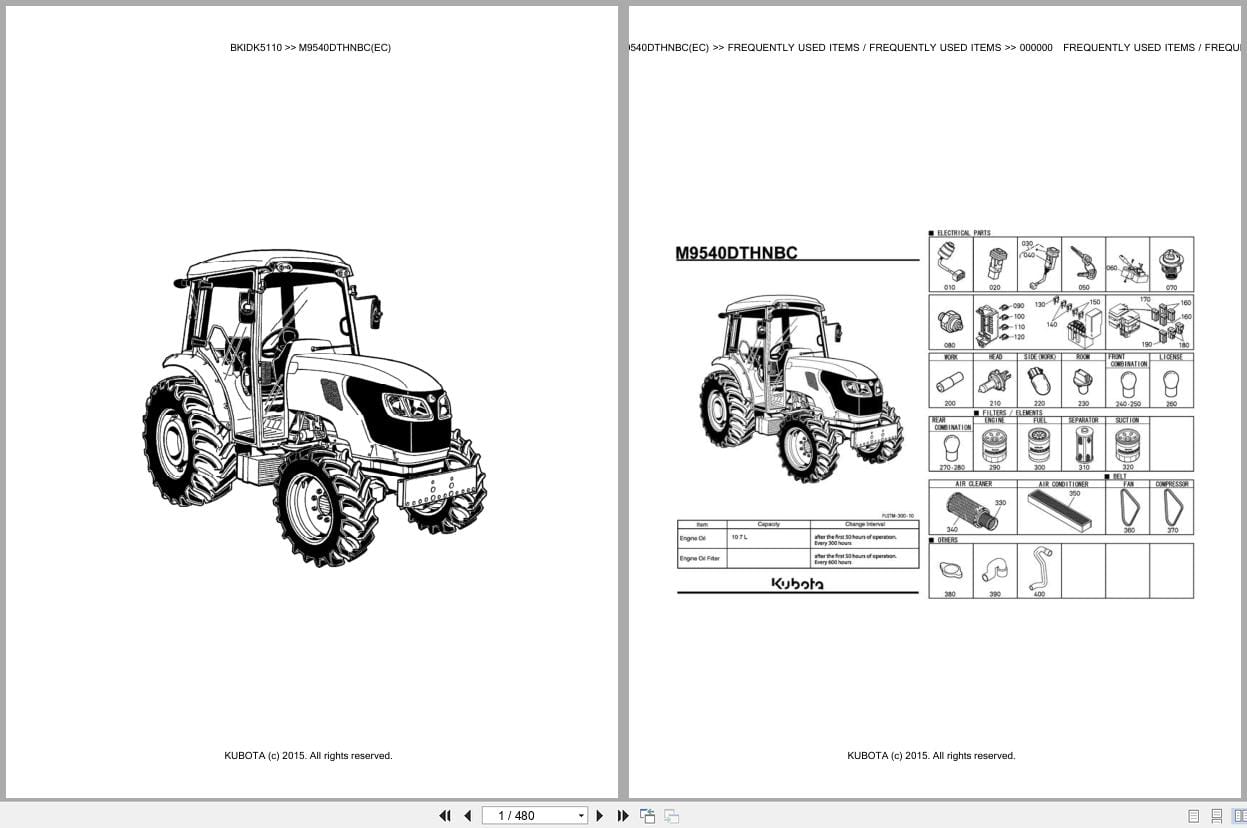The width and height of the screenshot is (1247, 828).
Task: Click the 'Change Interval' column header
Action: [x=863, y=524]
